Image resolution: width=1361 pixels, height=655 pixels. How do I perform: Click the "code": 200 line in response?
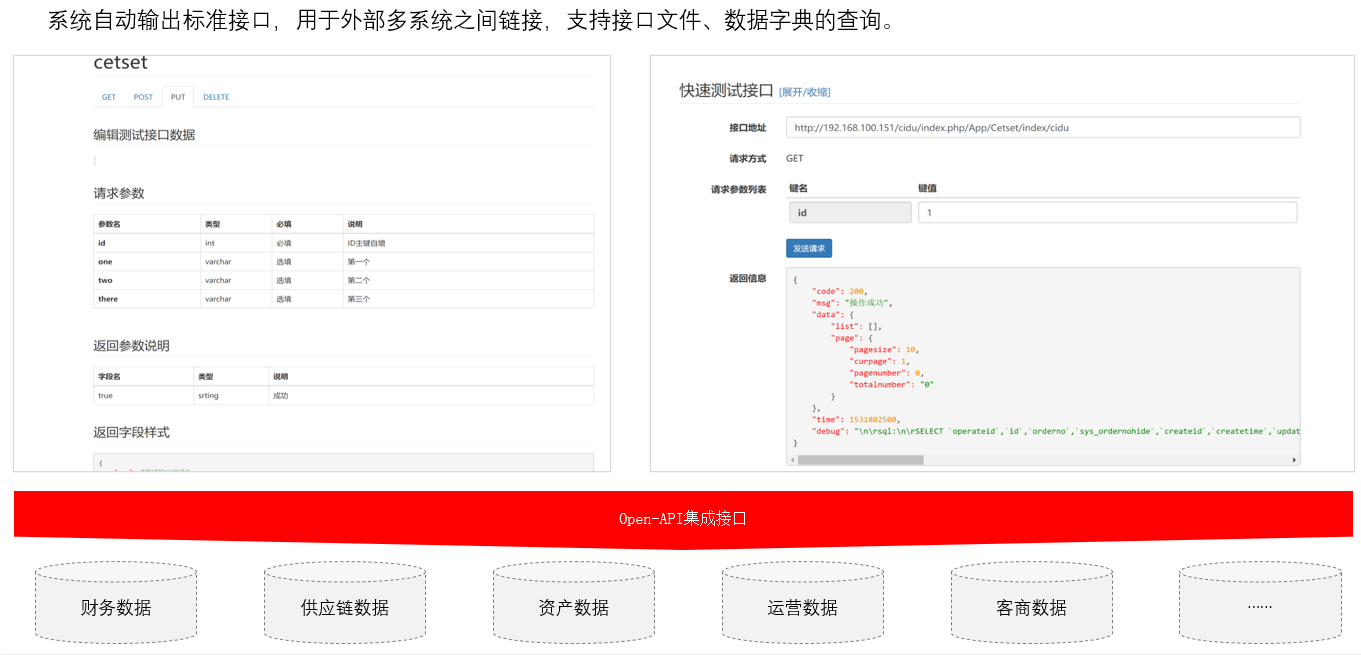(x=840, y=291)
